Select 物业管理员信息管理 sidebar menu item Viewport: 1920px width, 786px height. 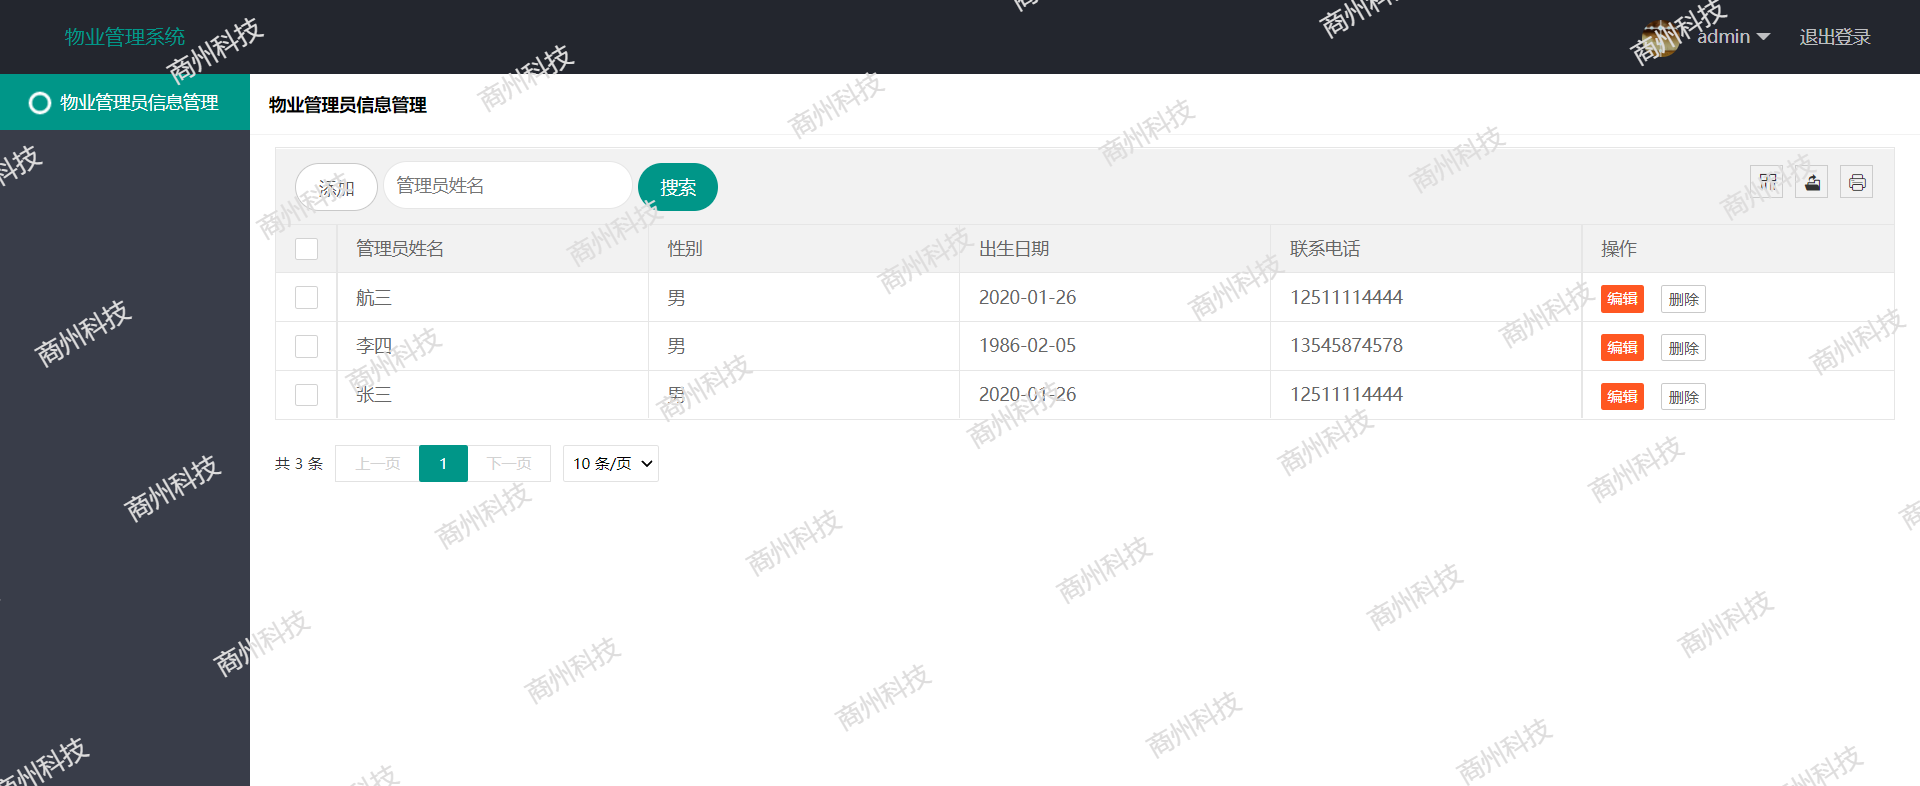tap(125, 102)
